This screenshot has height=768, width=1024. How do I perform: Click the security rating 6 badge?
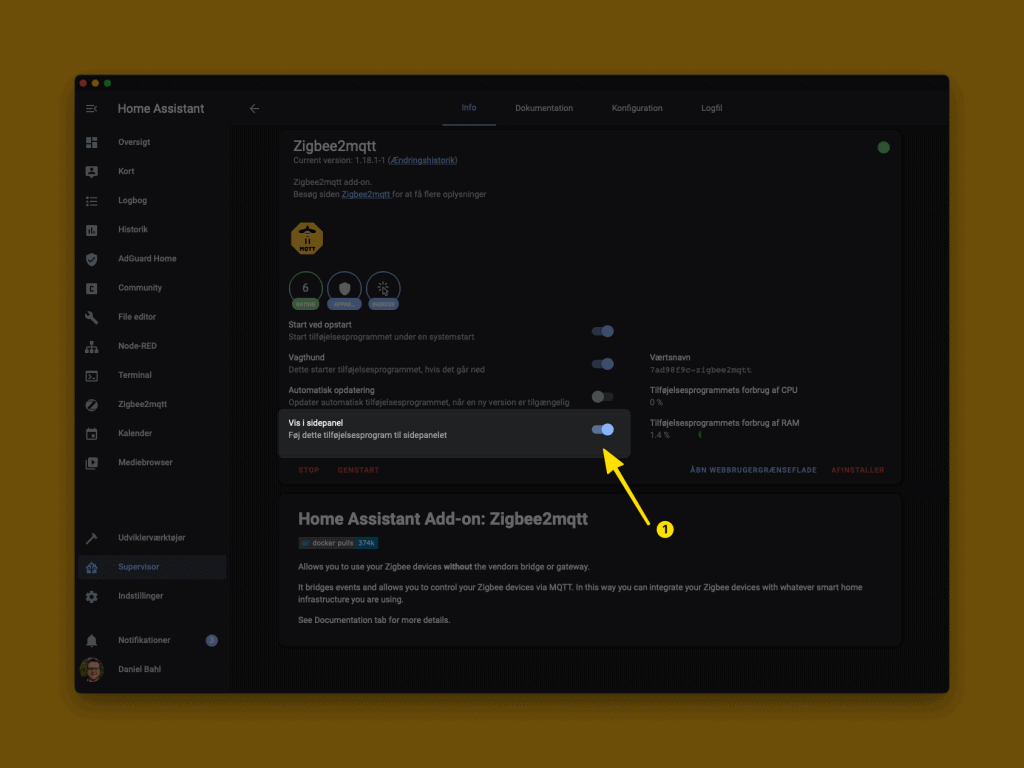point(306,291)
